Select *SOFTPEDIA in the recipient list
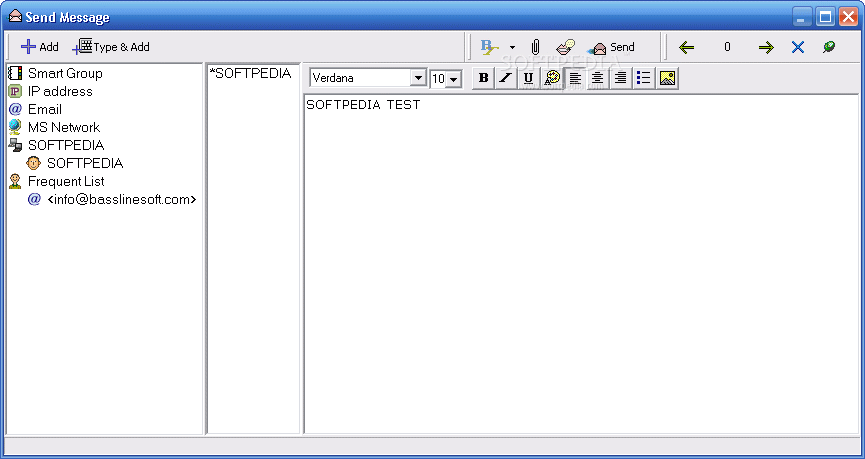Screen dimensions: 865x459 [x=250, y=73]
